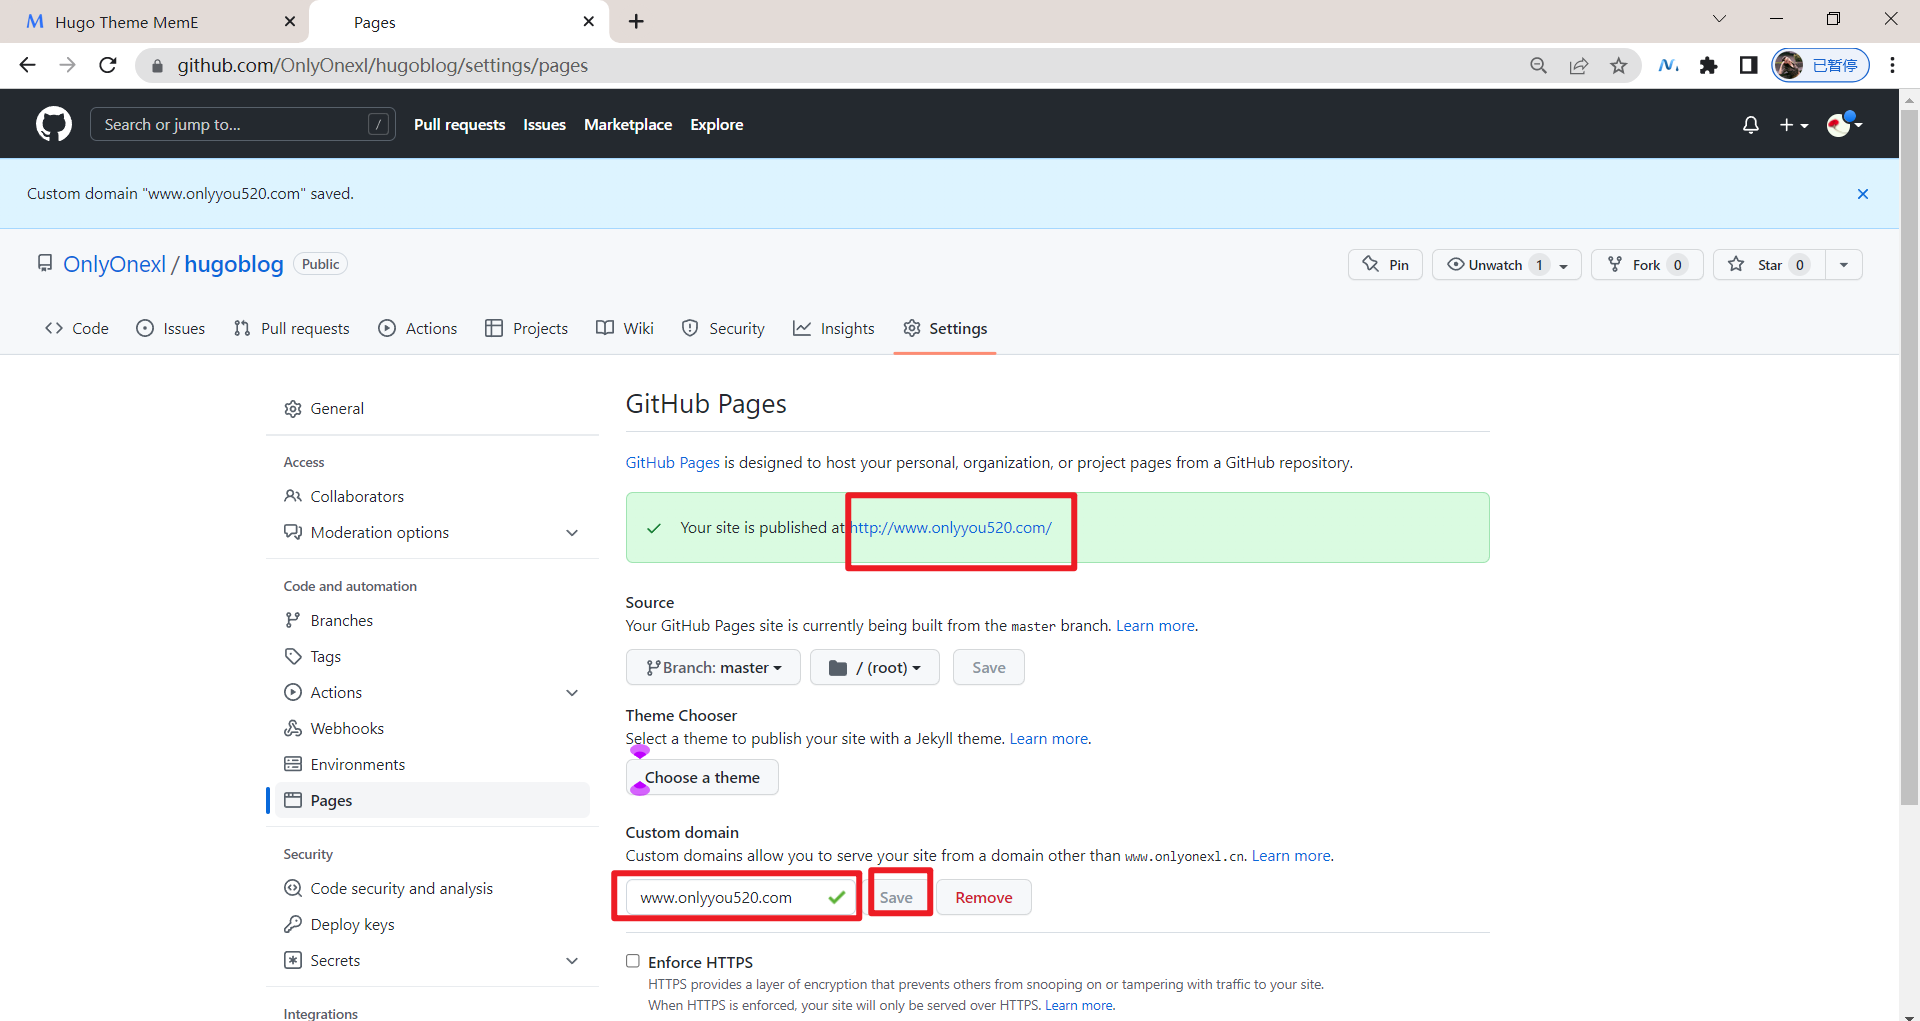The image size is (1920, 1021).
Task: Expand the sidebar Actions section
Action: (x=432, y=692)
